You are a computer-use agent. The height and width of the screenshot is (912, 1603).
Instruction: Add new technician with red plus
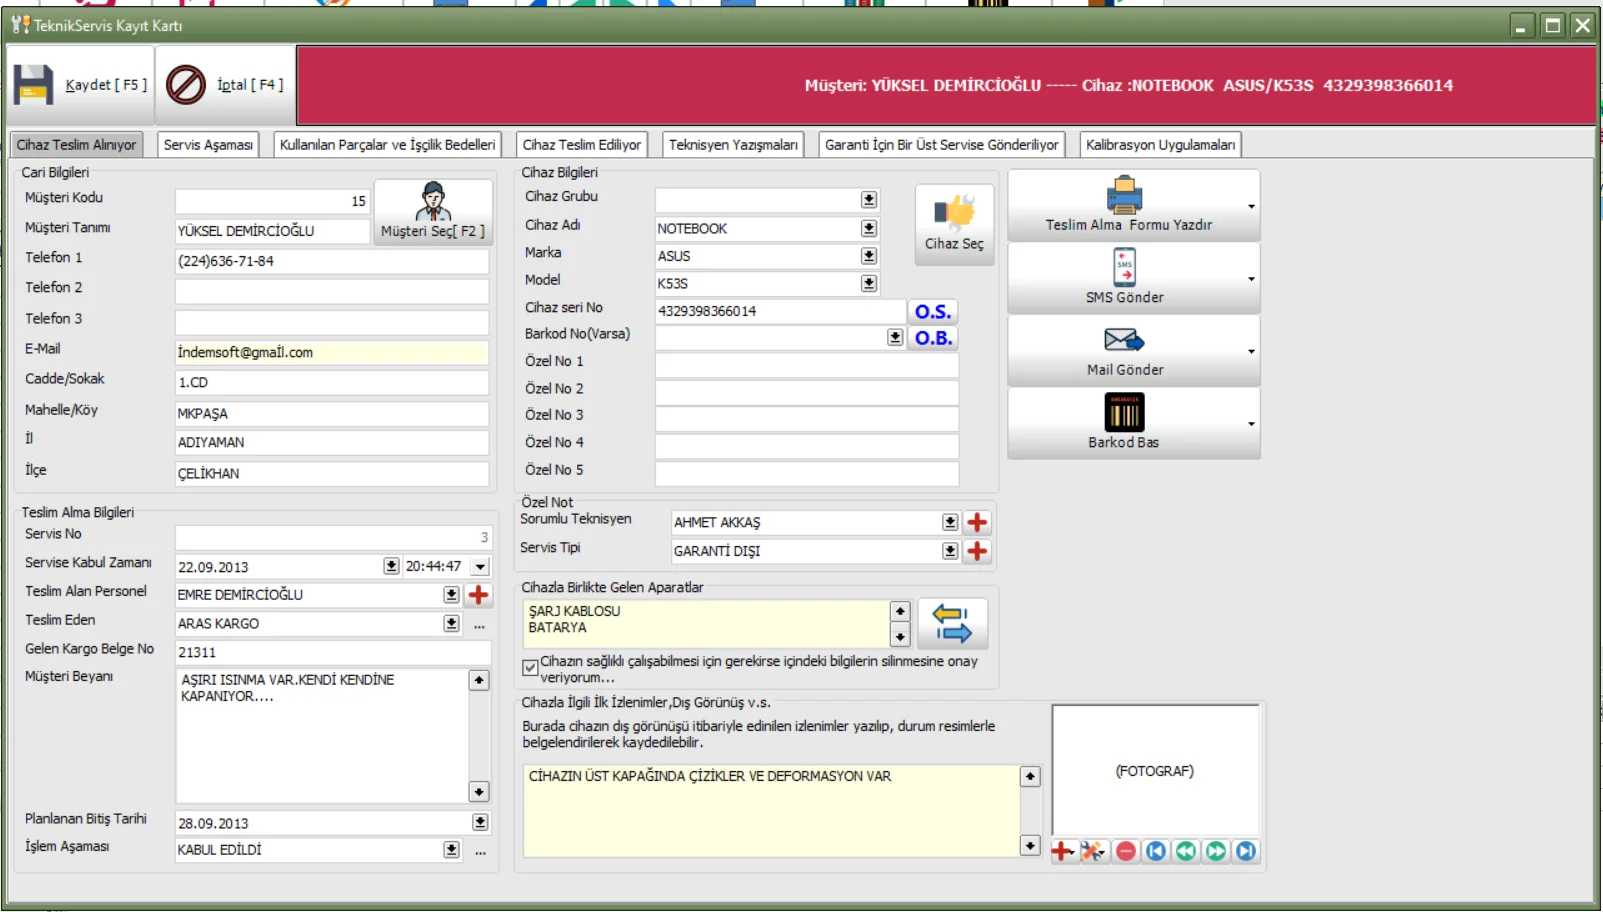pos(977,522)
